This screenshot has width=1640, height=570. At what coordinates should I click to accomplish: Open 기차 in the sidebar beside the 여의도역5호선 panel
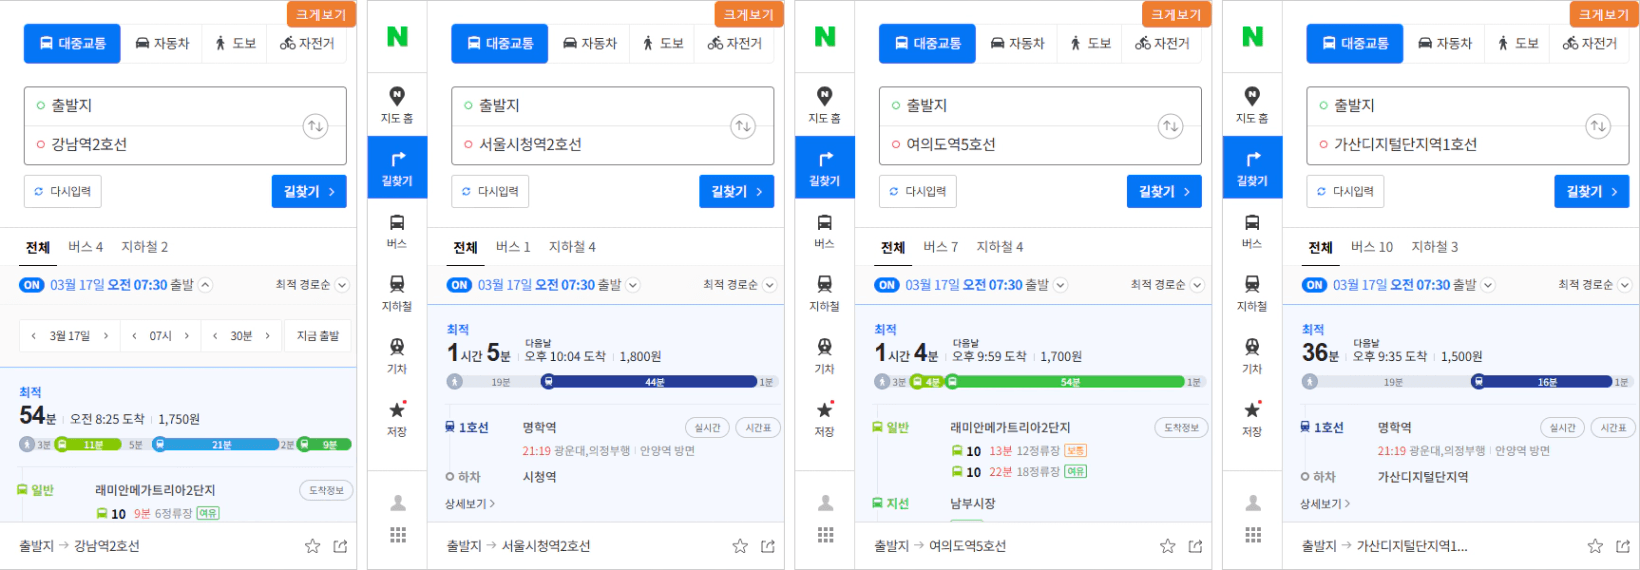click(824, 355)
